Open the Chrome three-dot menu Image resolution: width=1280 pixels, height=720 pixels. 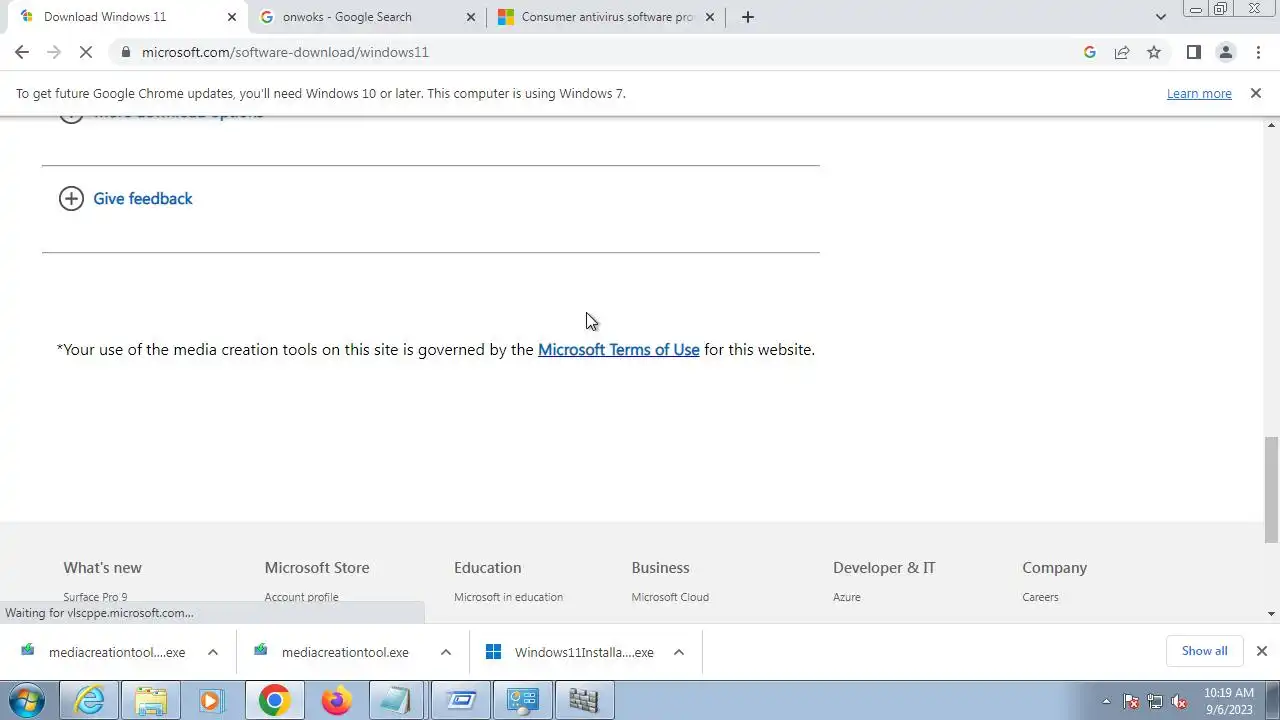coord(1258,52)
